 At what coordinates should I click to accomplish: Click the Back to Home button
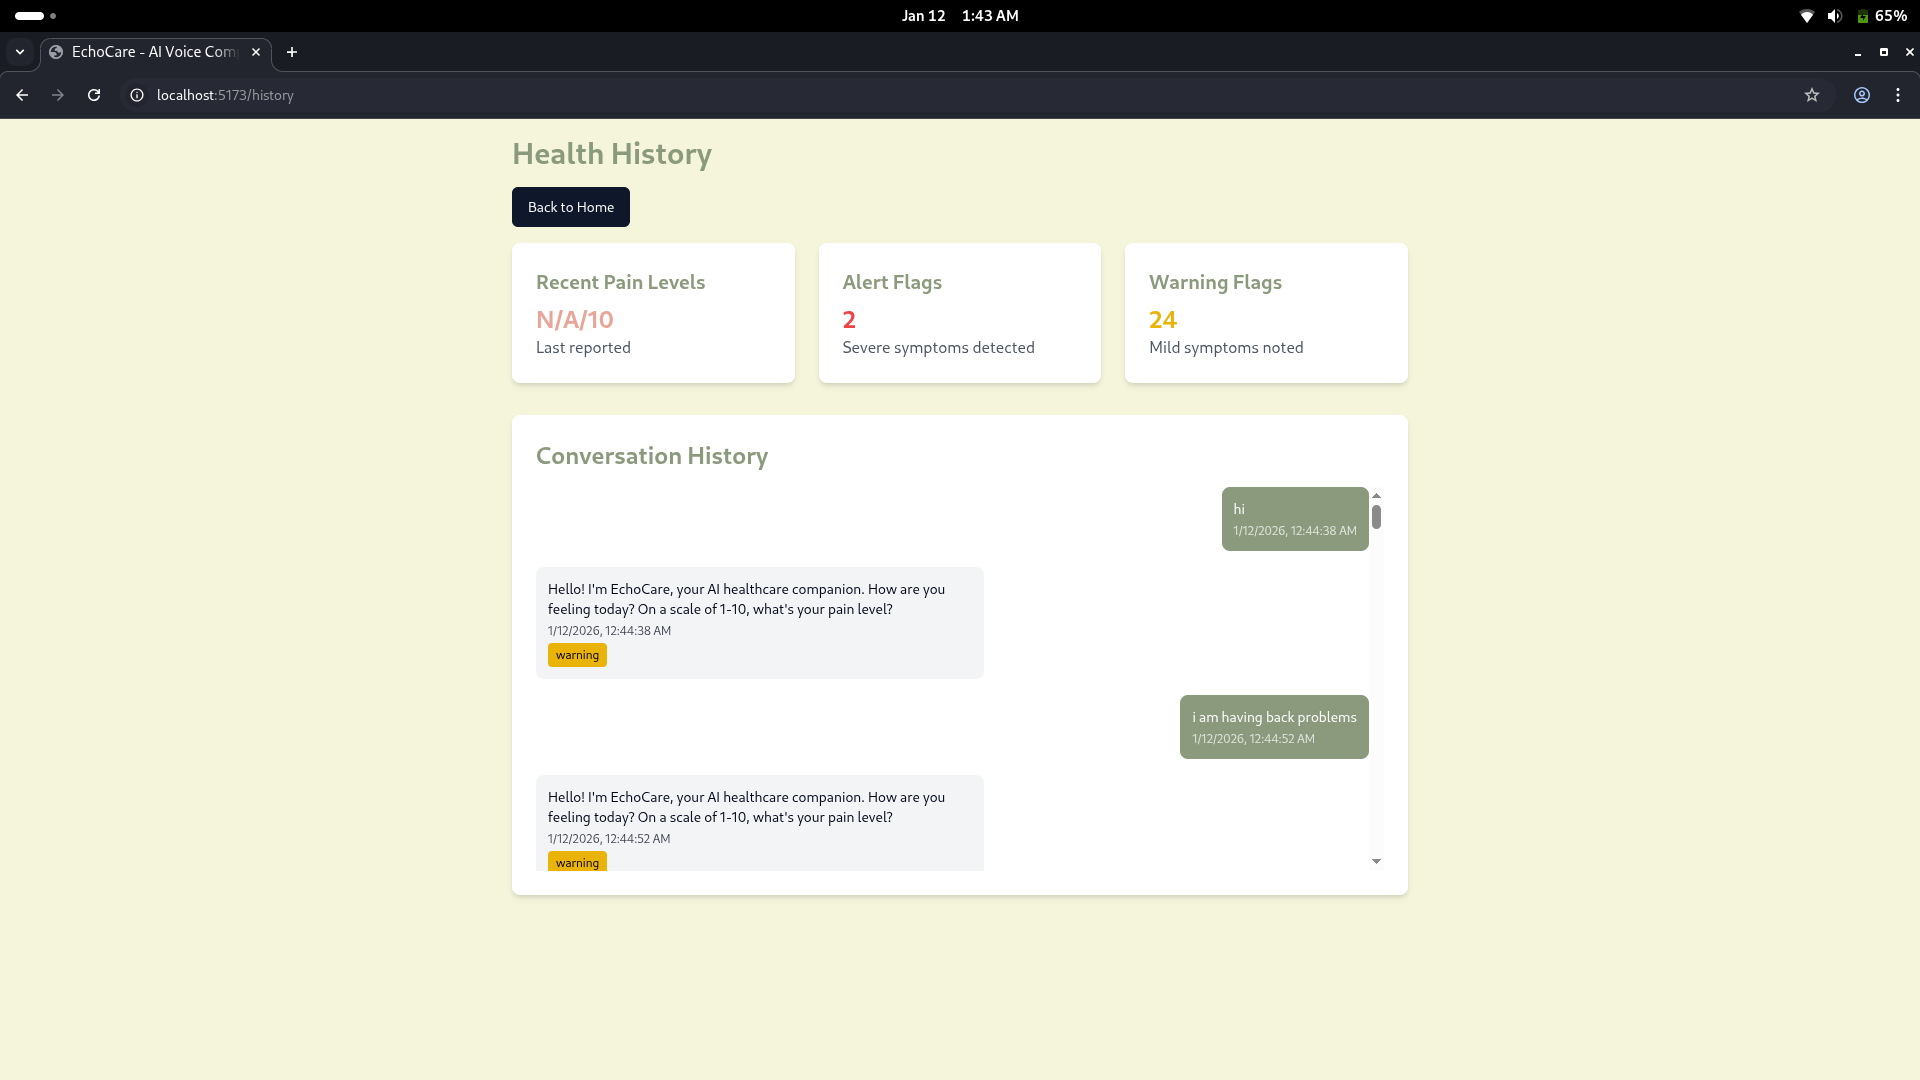coord(571,207)
